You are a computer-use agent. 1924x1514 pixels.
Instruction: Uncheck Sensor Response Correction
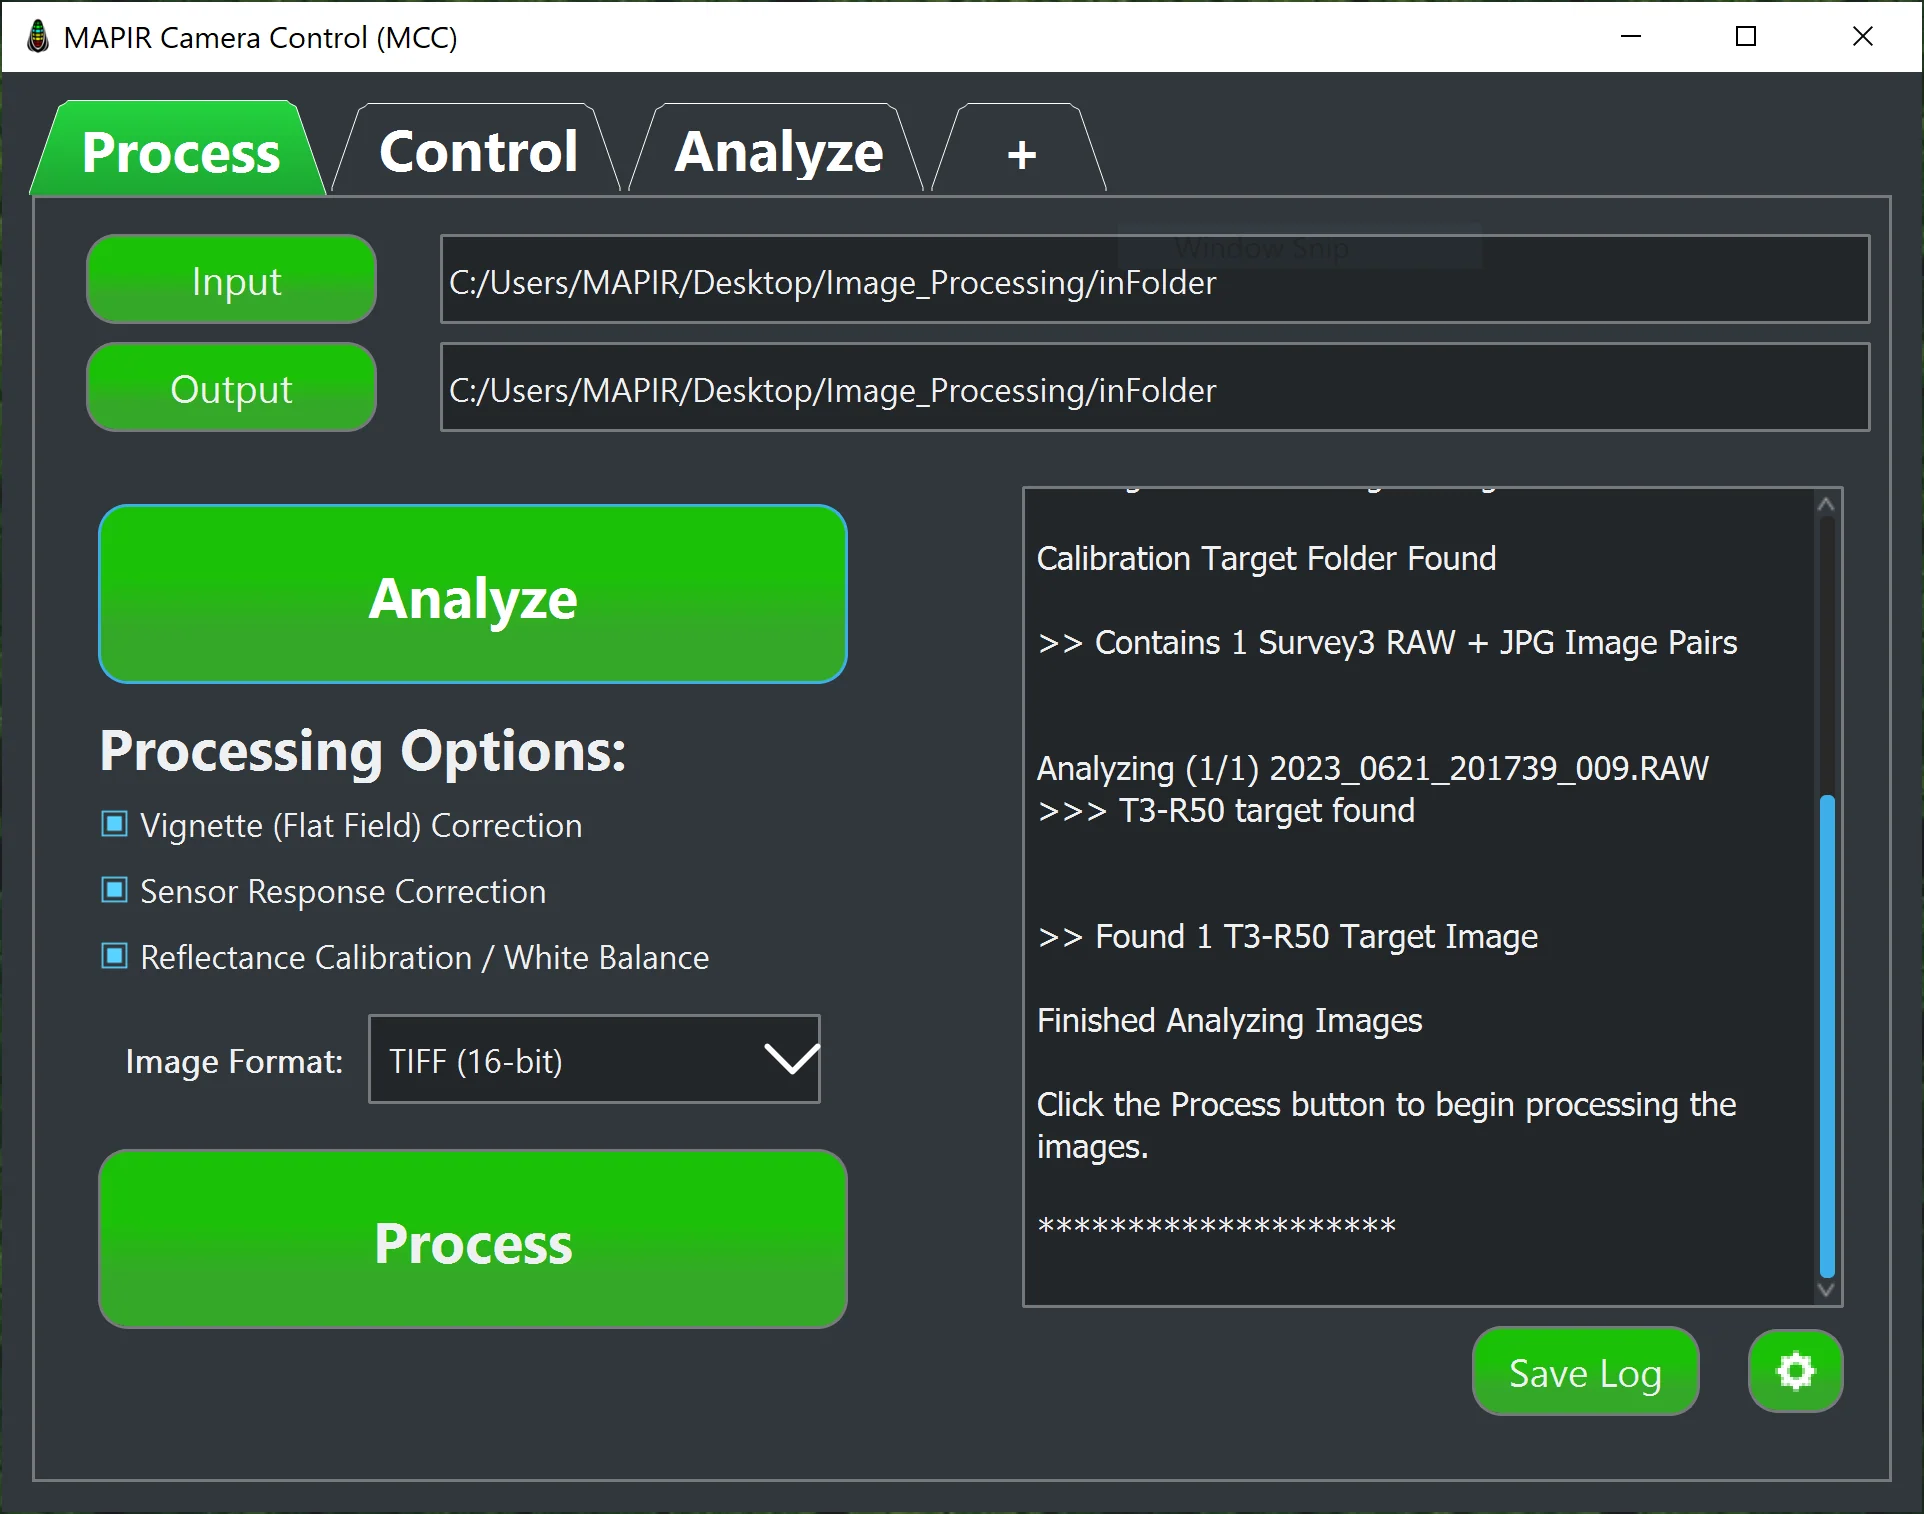pyautogui.click(x=115, y=890)
